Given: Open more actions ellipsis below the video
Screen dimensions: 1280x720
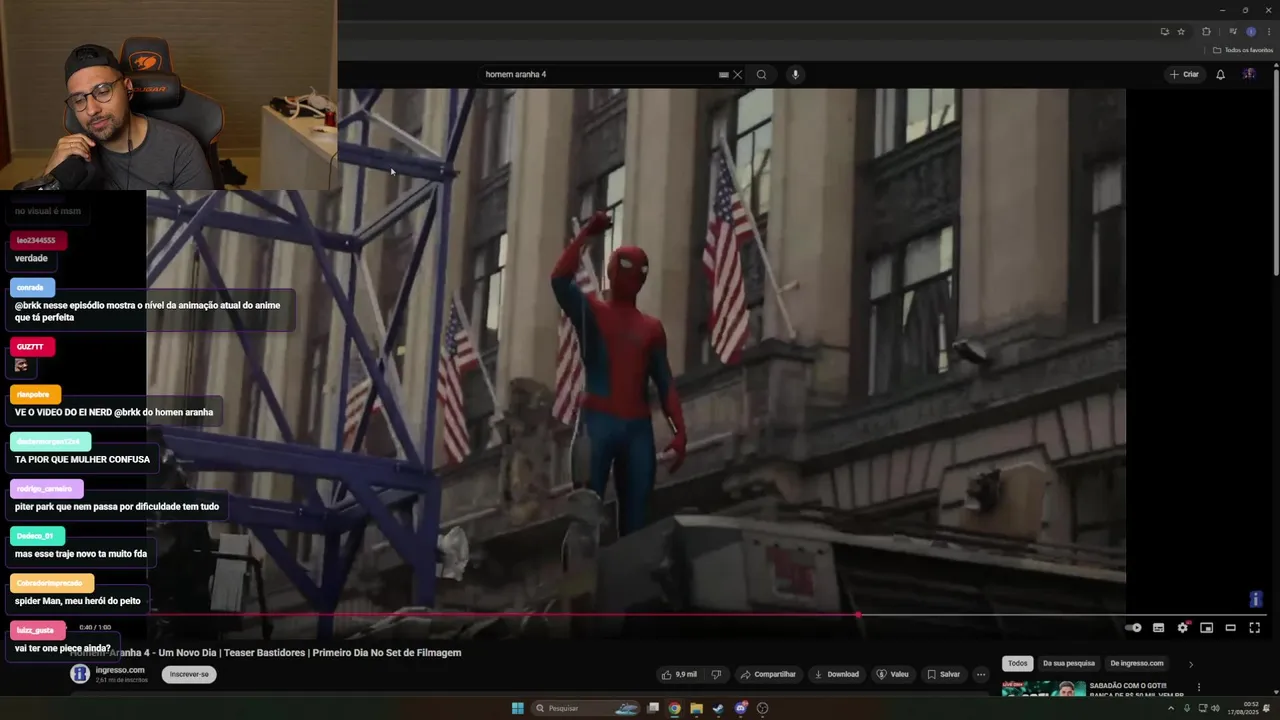Looking at the screenshot, I should (x=981, y=674).
